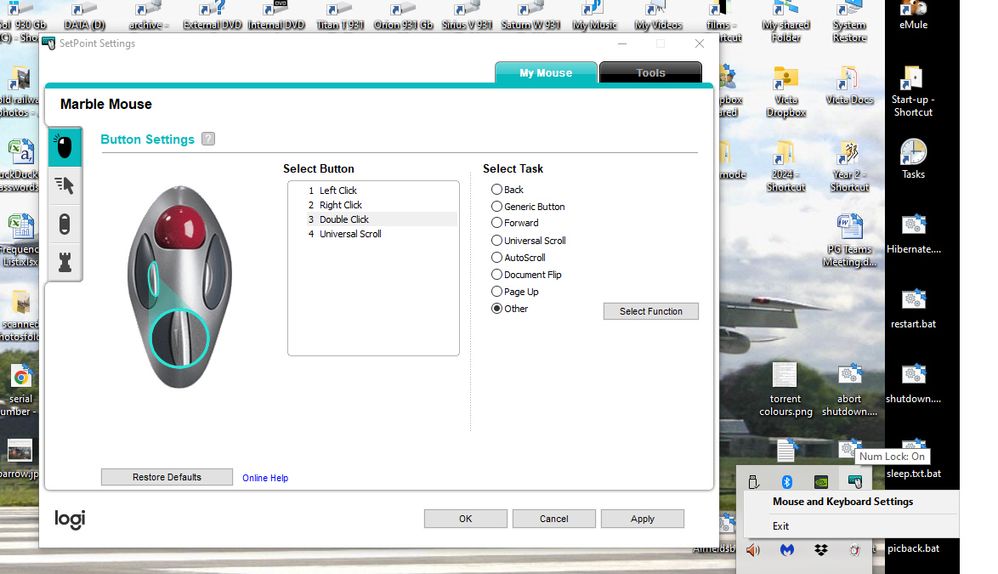Select the Page Up radio option
This screenshot has width=998, height=574.
[496, 291]
